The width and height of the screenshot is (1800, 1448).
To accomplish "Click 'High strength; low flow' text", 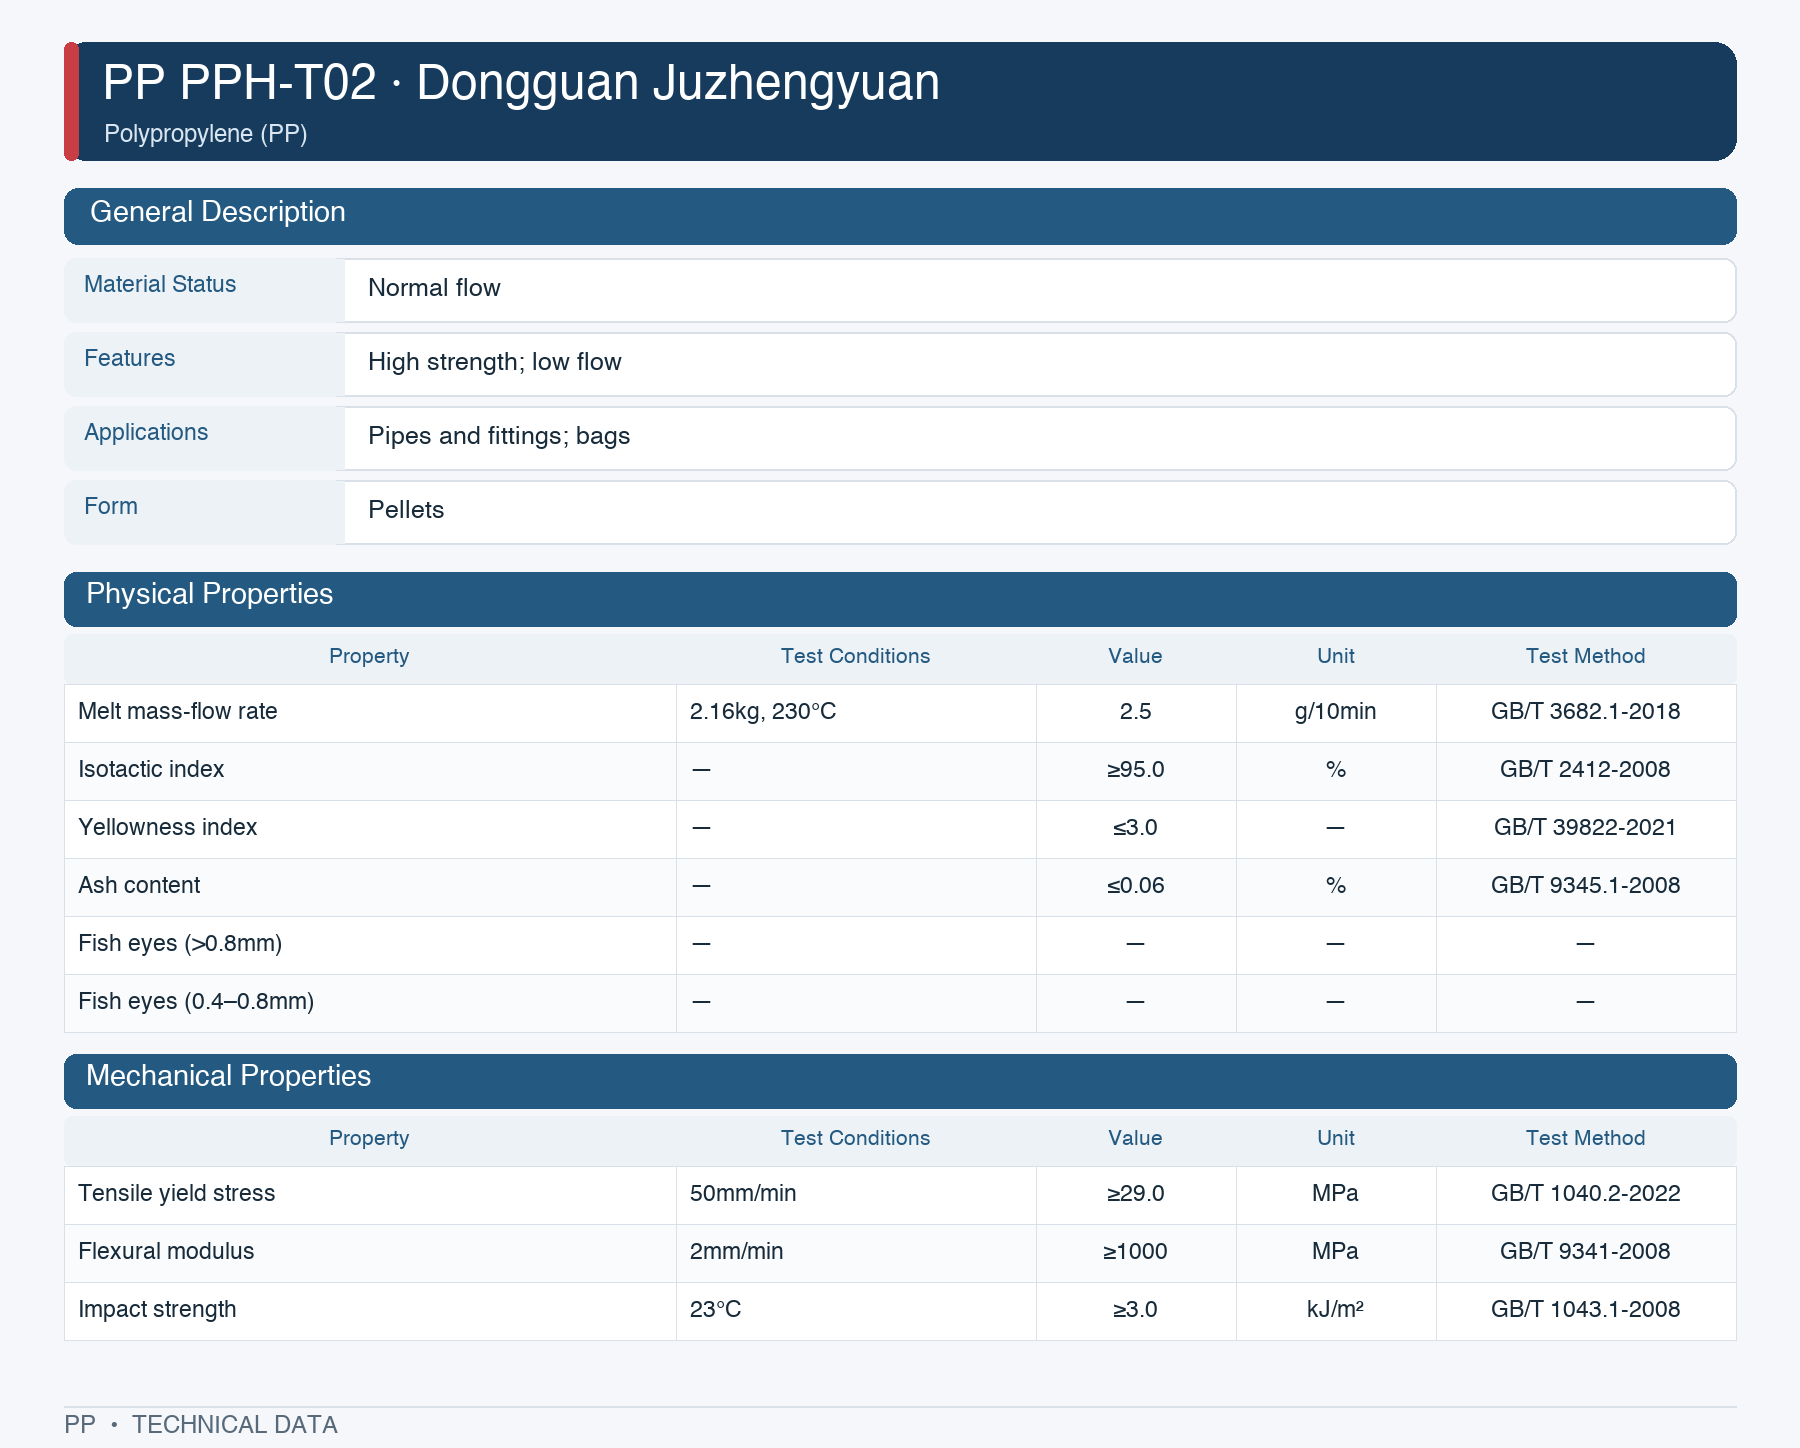I will [x=495, y=362].
